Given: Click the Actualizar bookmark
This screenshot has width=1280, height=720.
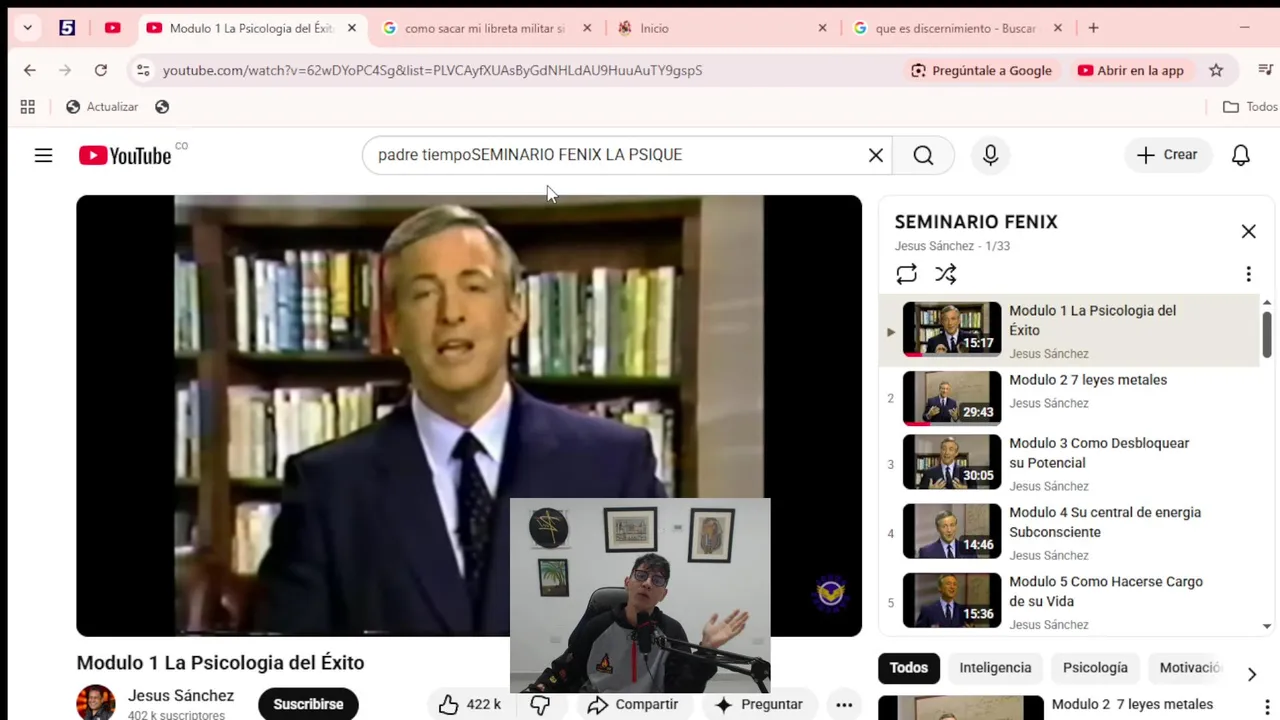Looking at the screenshot, I should tap(102, 107).
